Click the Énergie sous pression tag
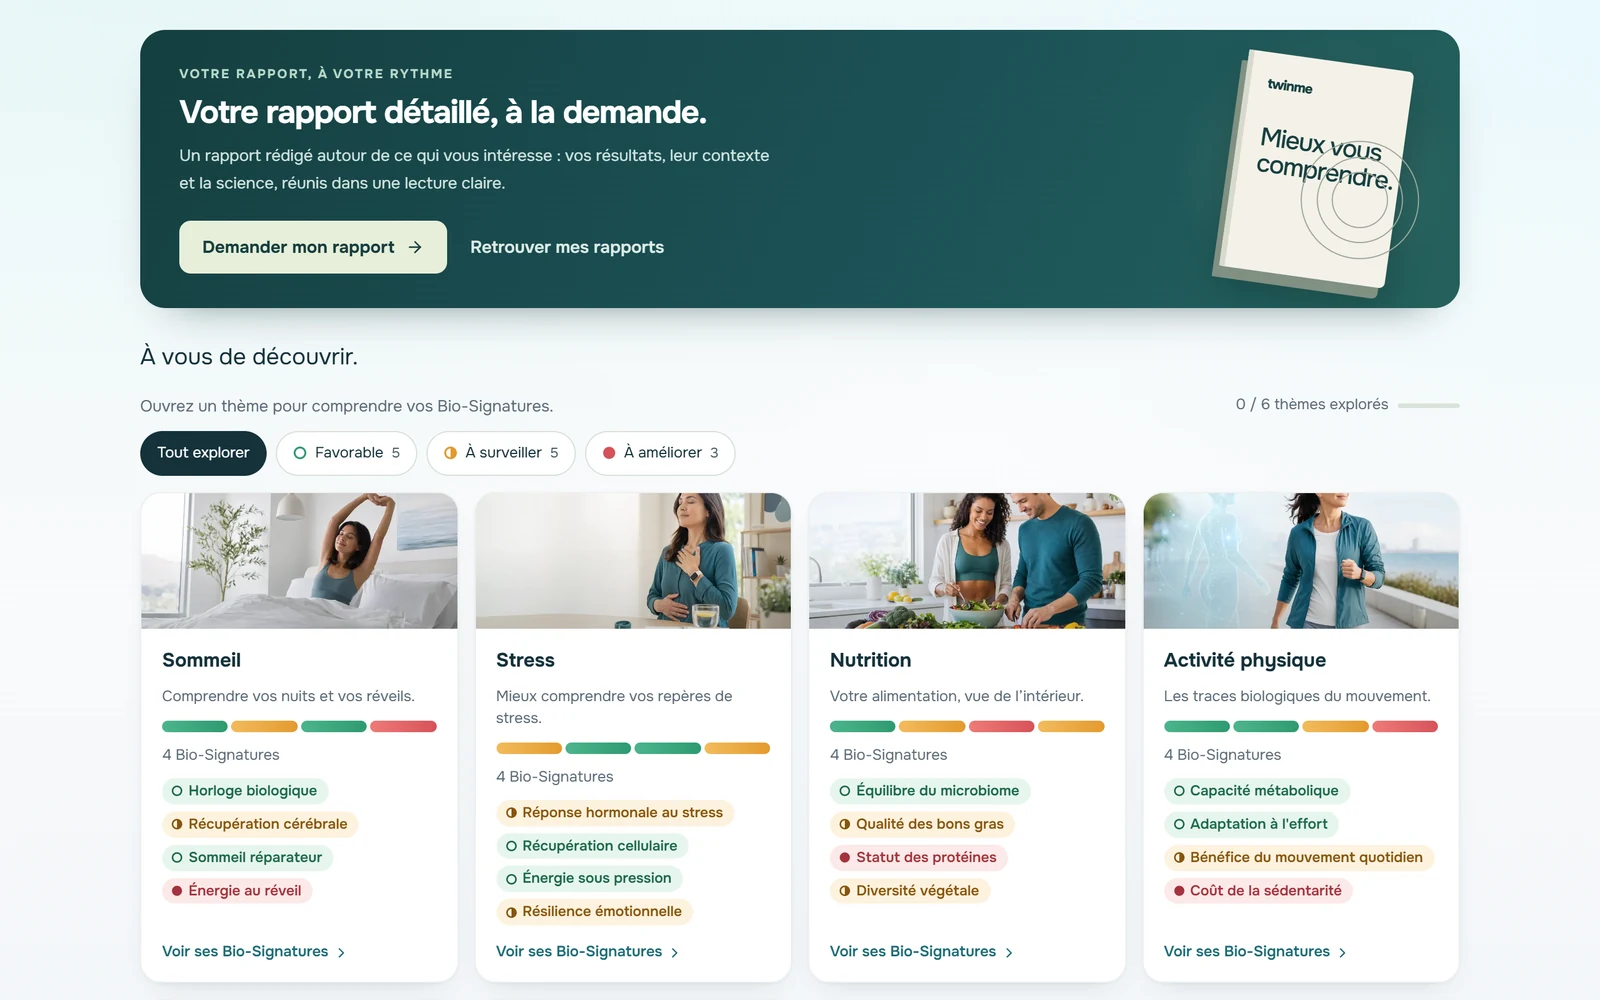Viewport: 1600px width, 1000px height. (589, 879)
